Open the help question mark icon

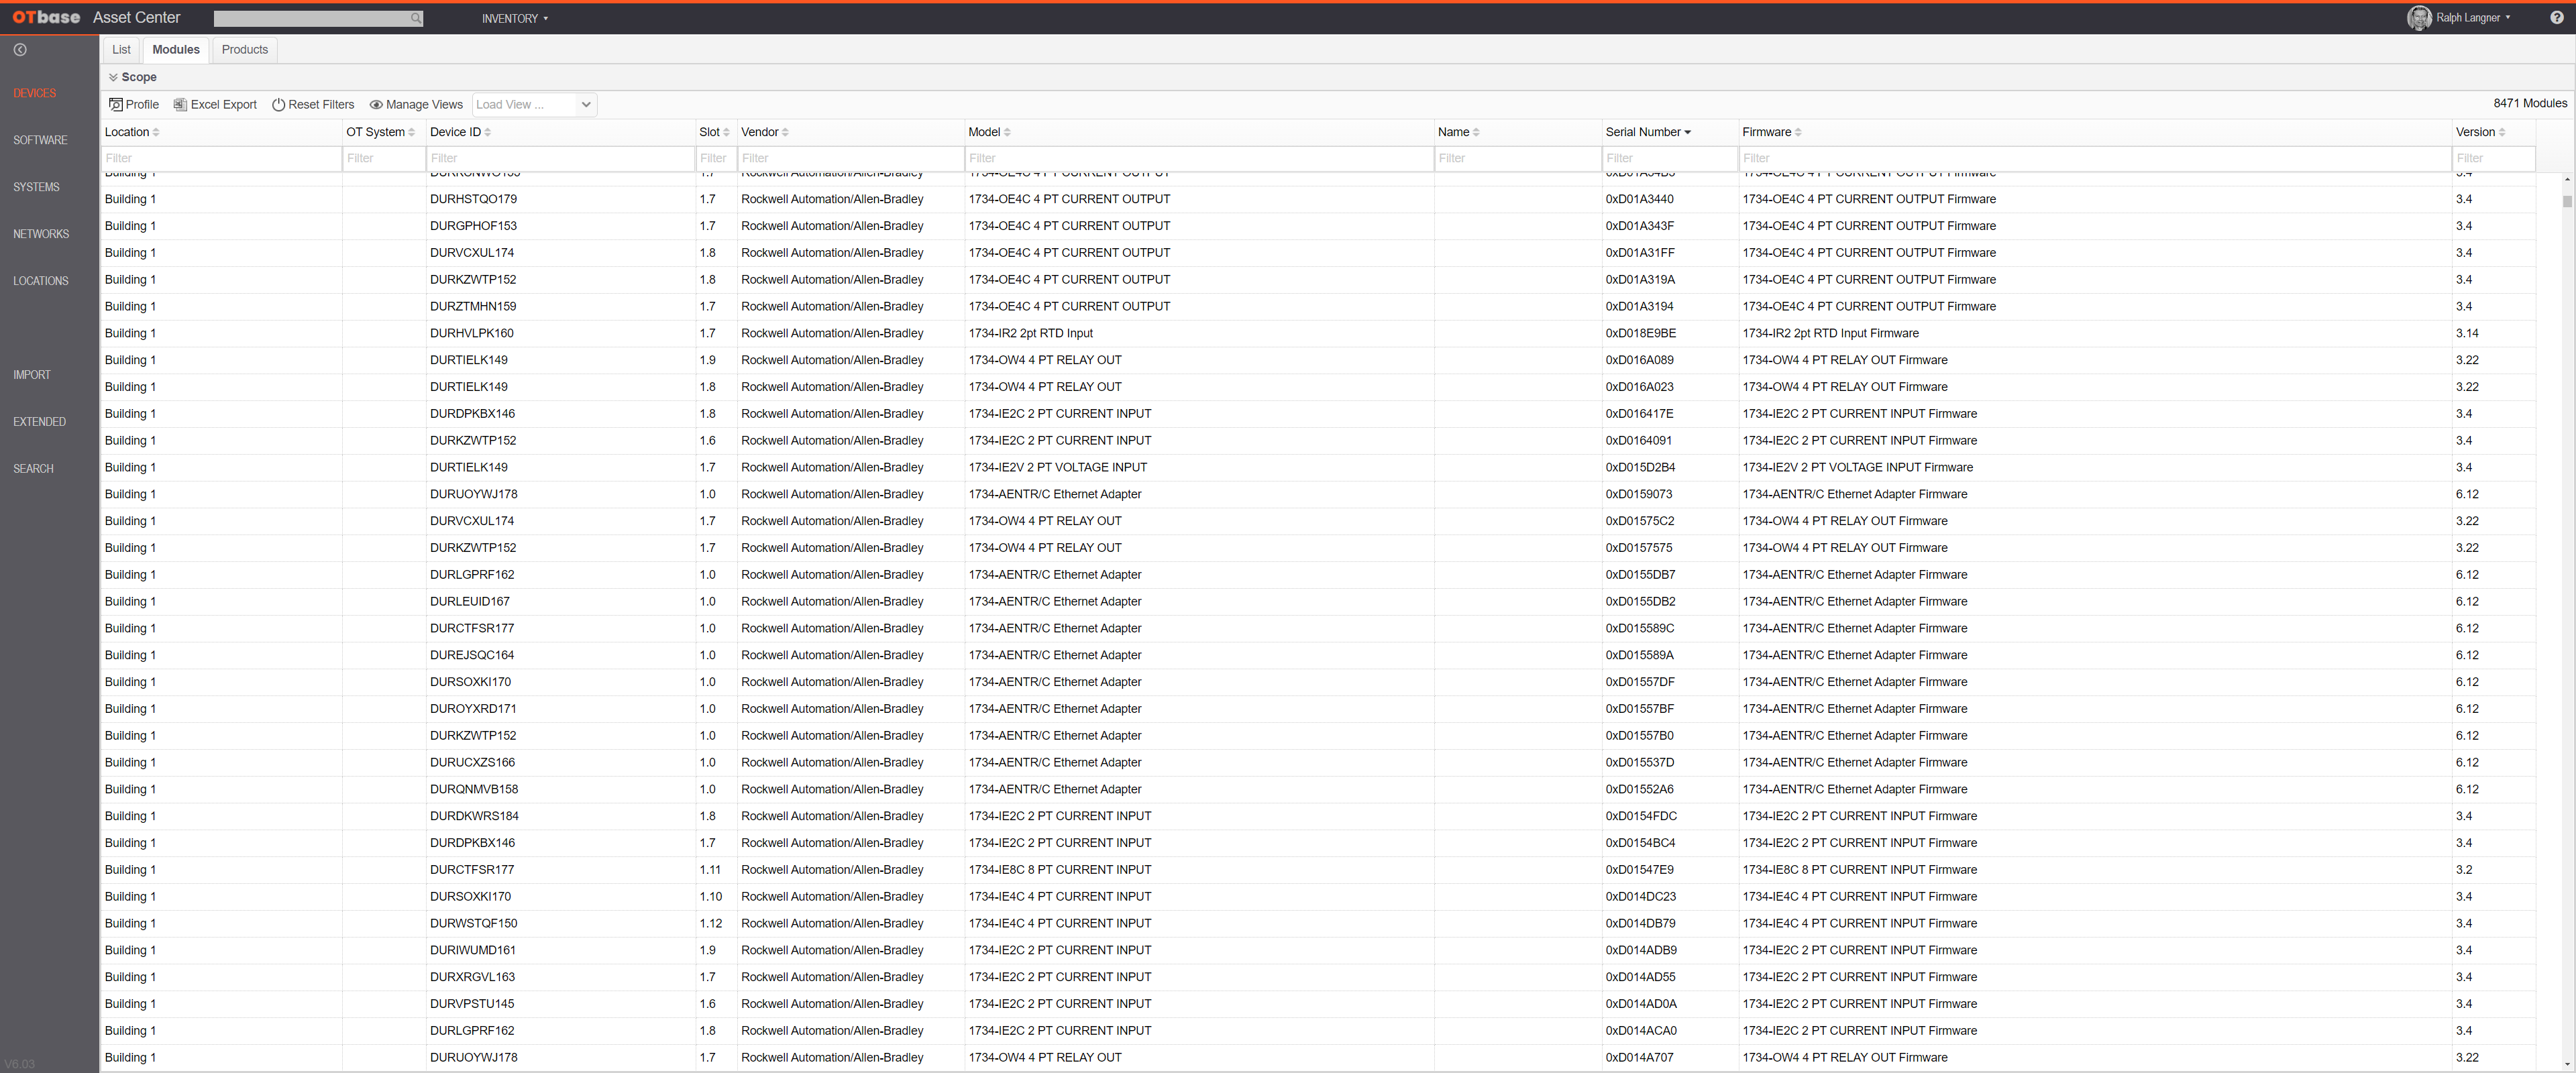coord(2556,17)
